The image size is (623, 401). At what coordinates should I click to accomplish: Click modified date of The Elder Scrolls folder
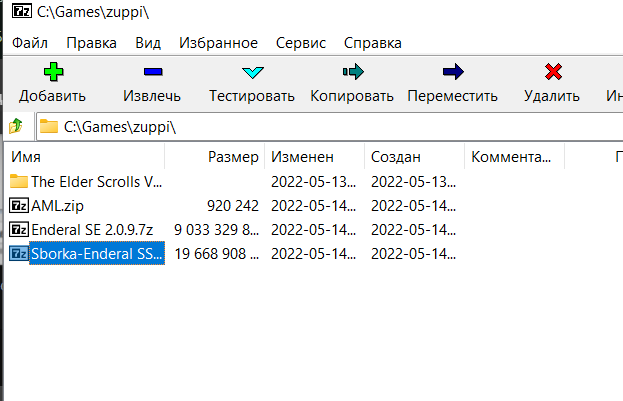313,182
